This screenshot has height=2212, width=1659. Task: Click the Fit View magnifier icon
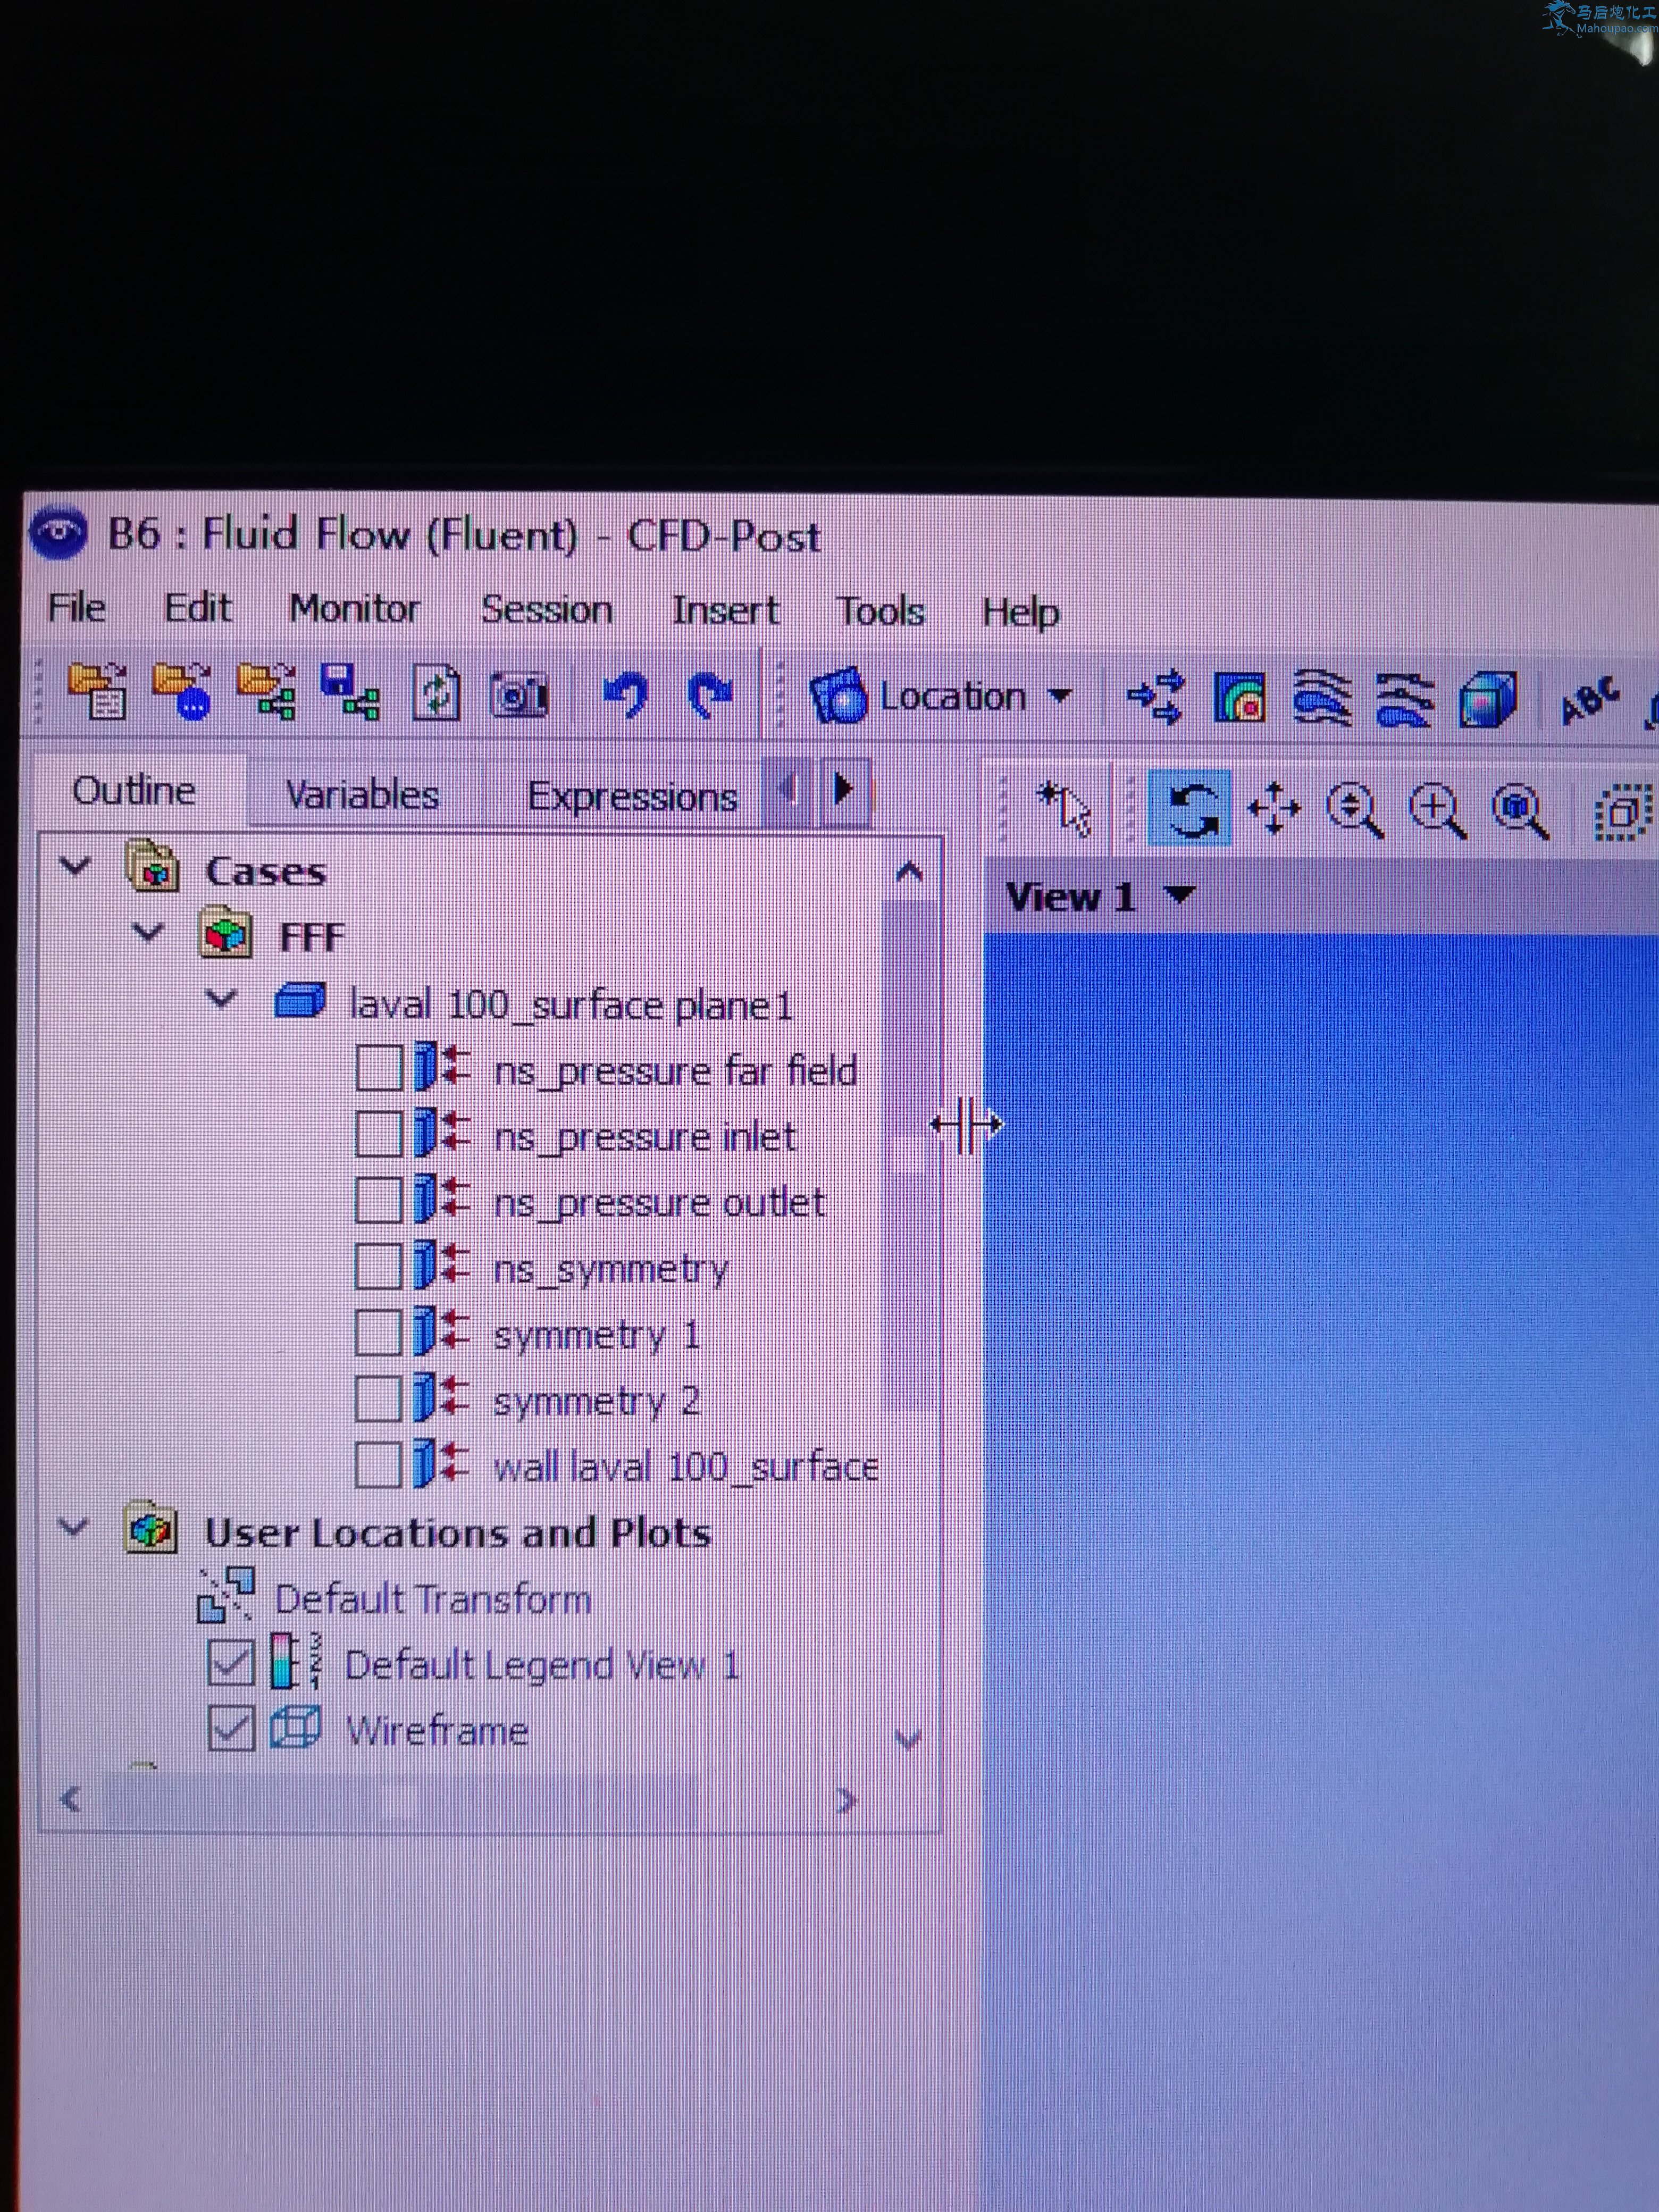[1520, 810]
